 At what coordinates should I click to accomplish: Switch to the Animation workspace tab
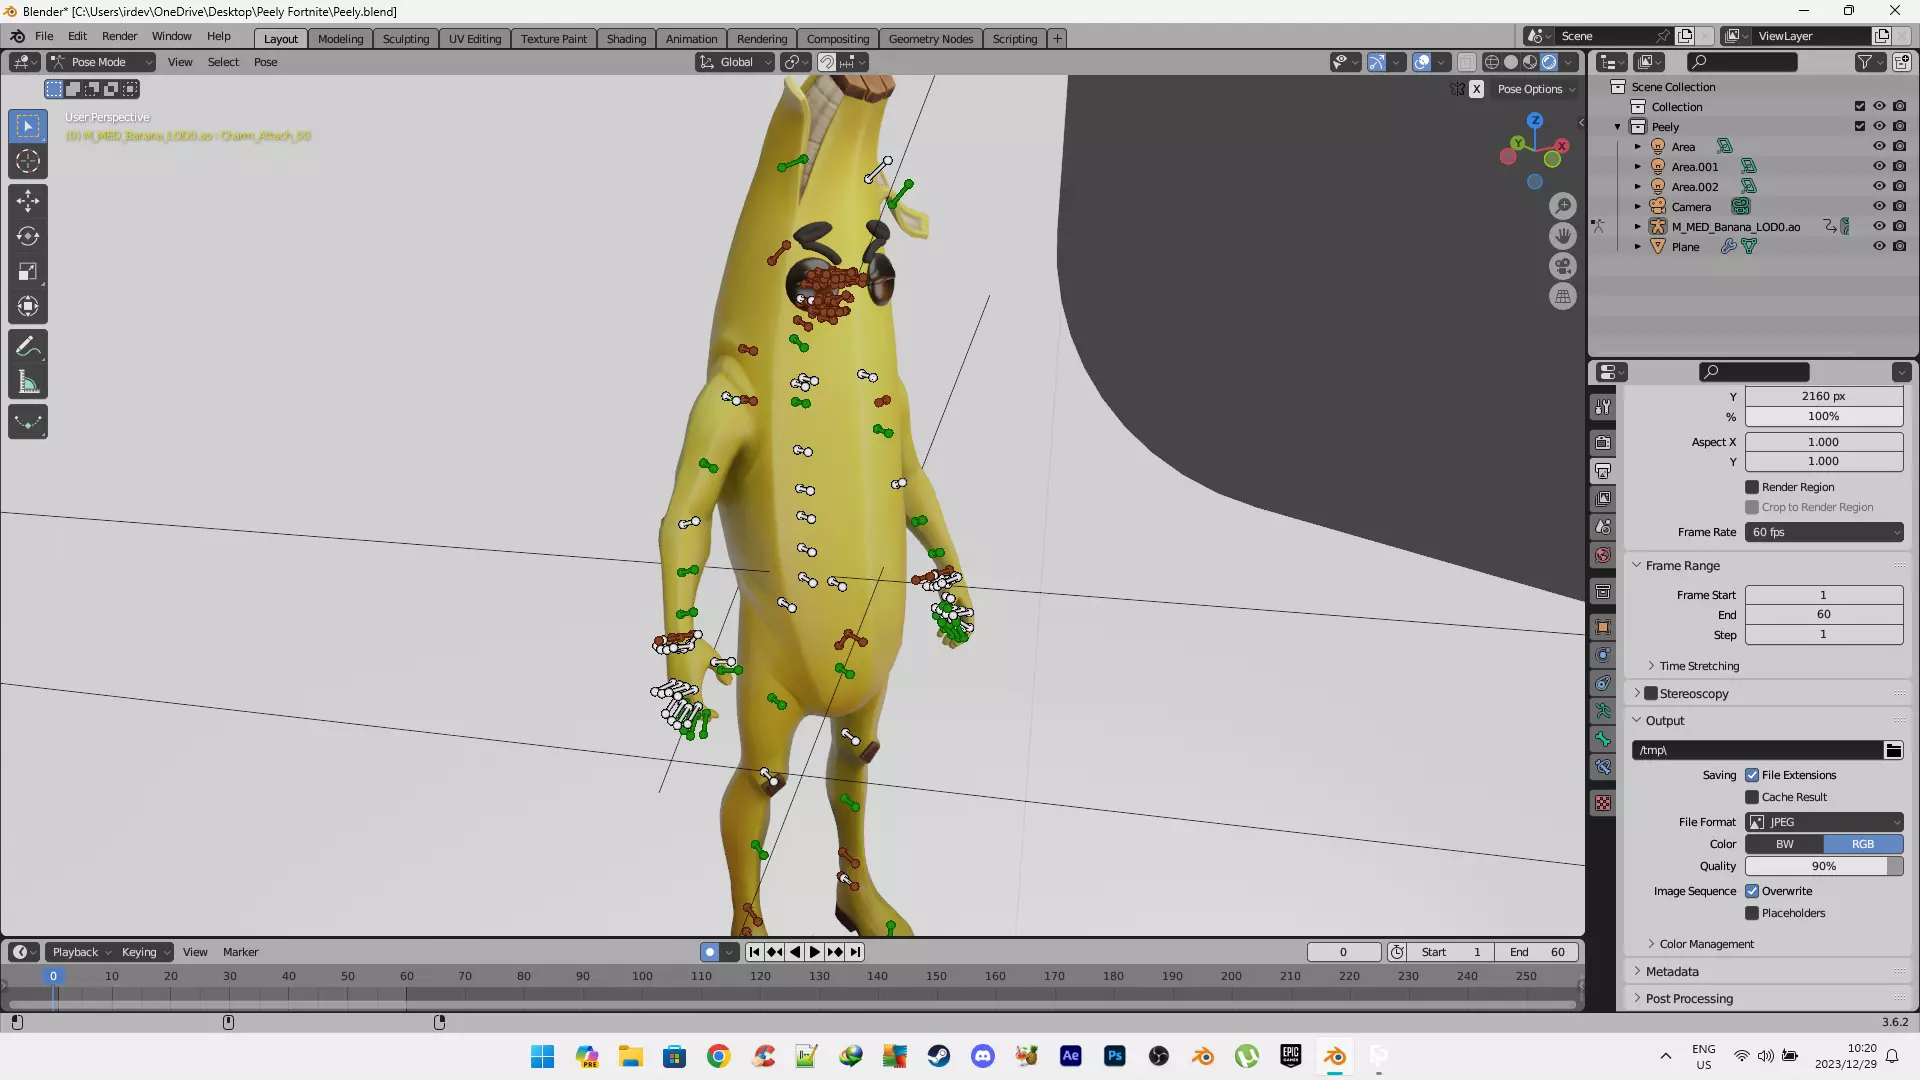(691, 39)
